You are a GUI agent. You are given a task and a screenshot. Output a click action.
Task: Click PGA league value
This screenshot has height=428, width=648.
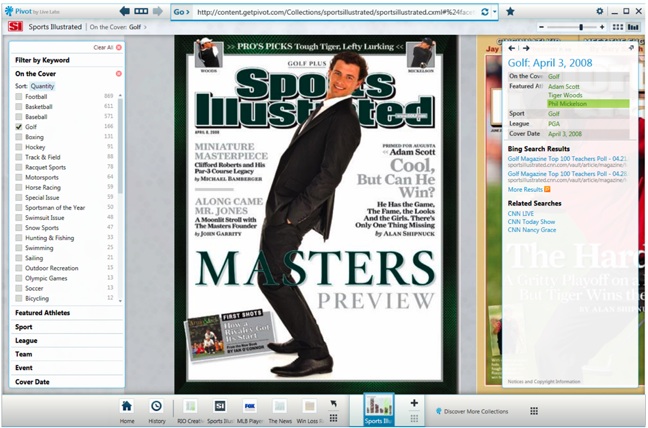click(x=554, y=124)
